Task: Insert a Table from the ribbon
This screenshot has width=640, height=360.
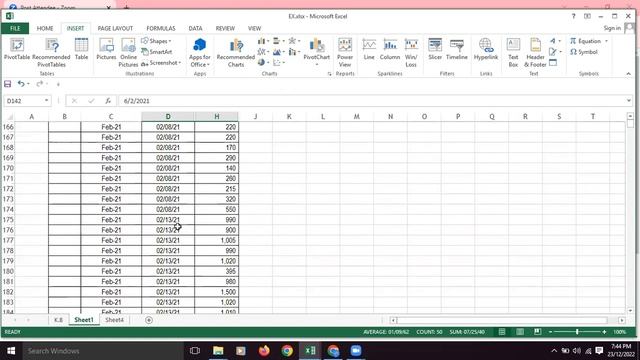Action: coord(81,49)
